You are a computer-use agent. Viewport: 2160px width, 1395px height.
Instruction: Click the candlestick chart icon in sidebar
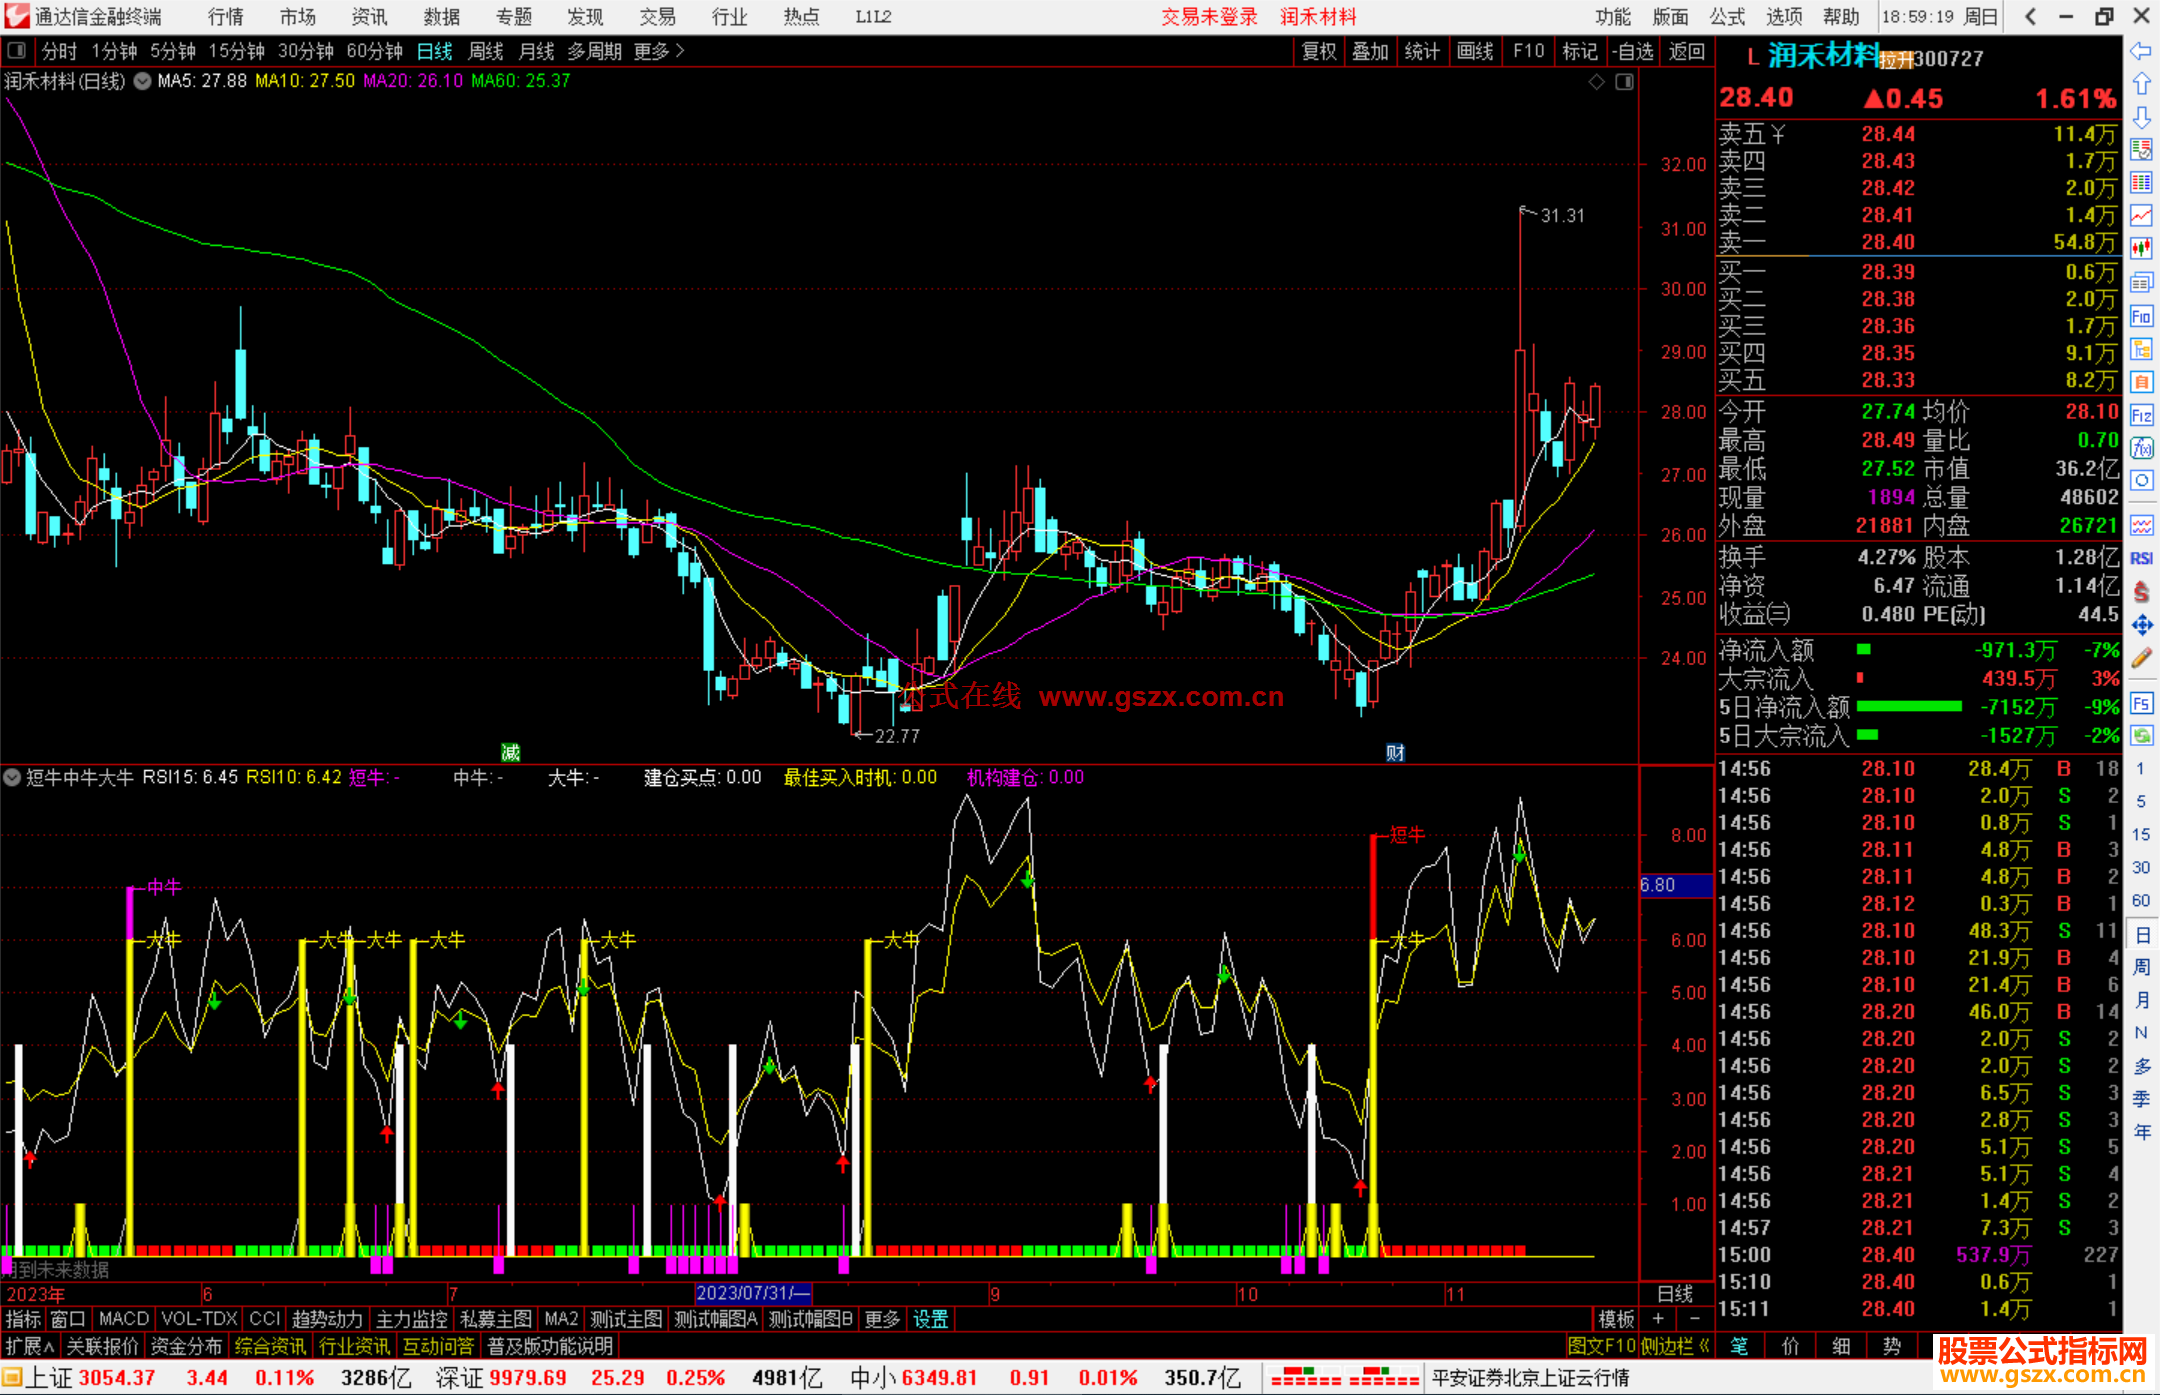click(2141, 248)
